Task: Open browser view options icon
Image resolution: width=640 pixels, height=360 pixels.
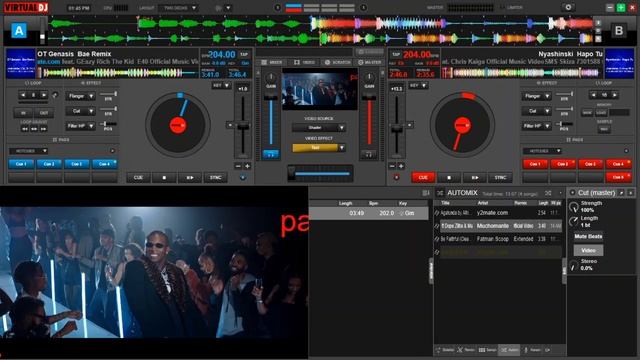Action: click(425, 193)
